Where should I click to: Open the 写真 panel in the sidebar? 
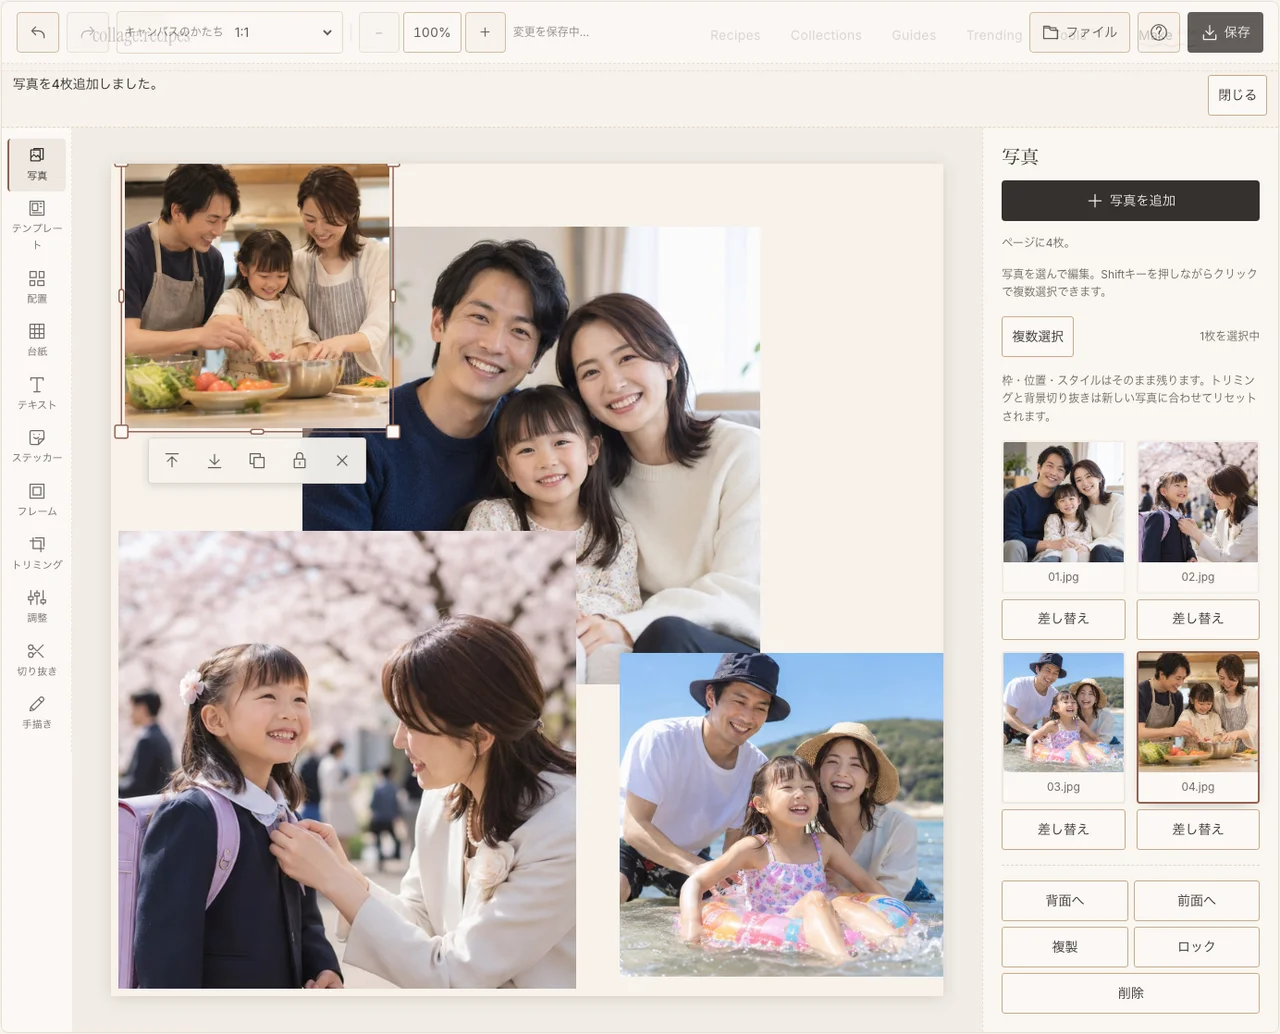pos(37,164)
